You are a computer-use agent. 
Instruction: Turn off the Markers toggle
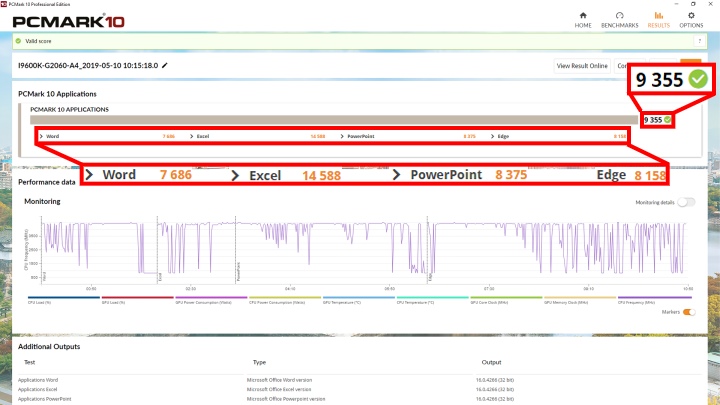(x=686, y=312)
